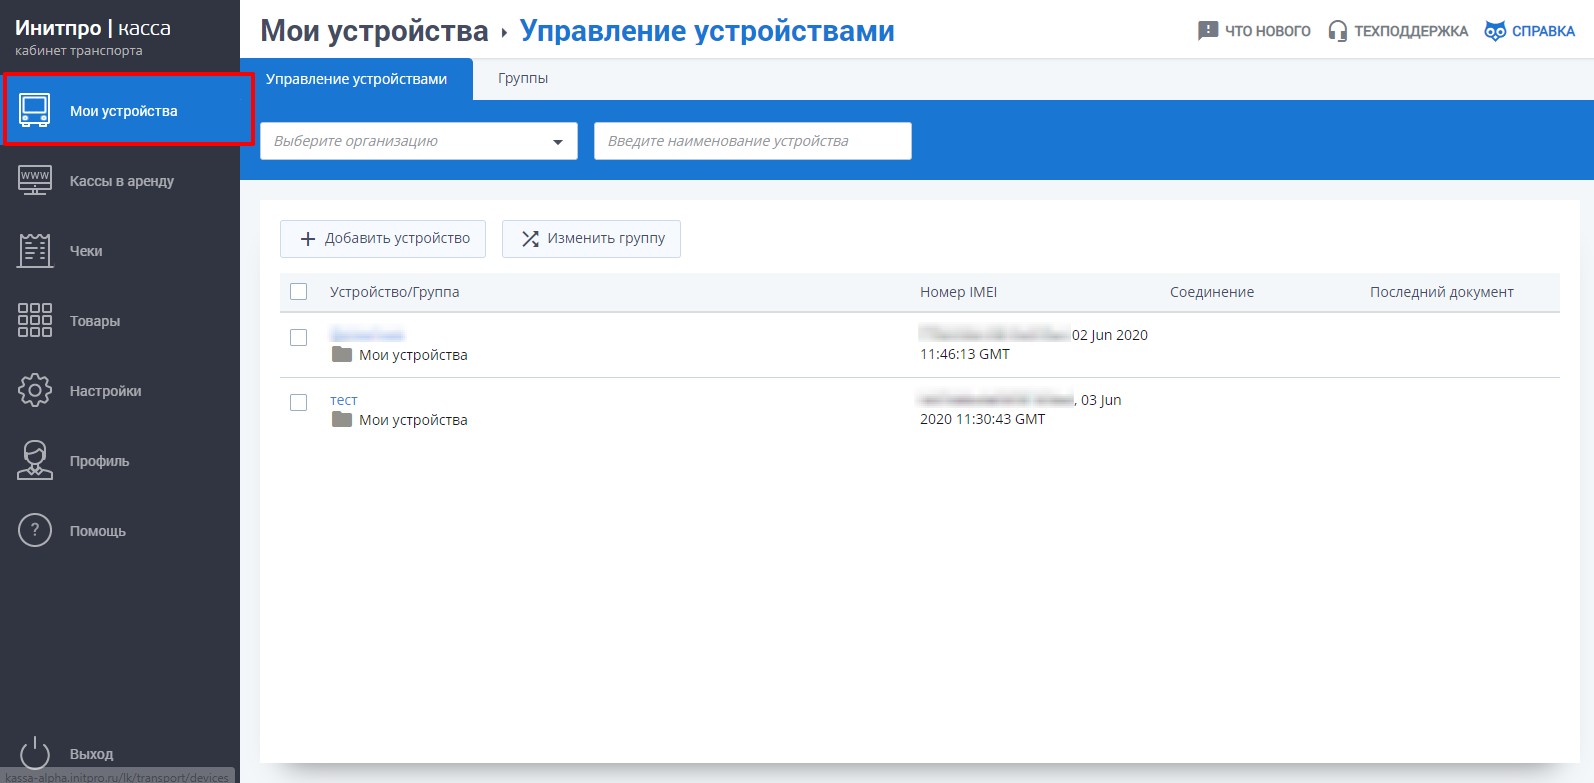The height and width of the screenshot is (783, 1594).
Task: Click the Соединение column header
Action: (1212, 292)
